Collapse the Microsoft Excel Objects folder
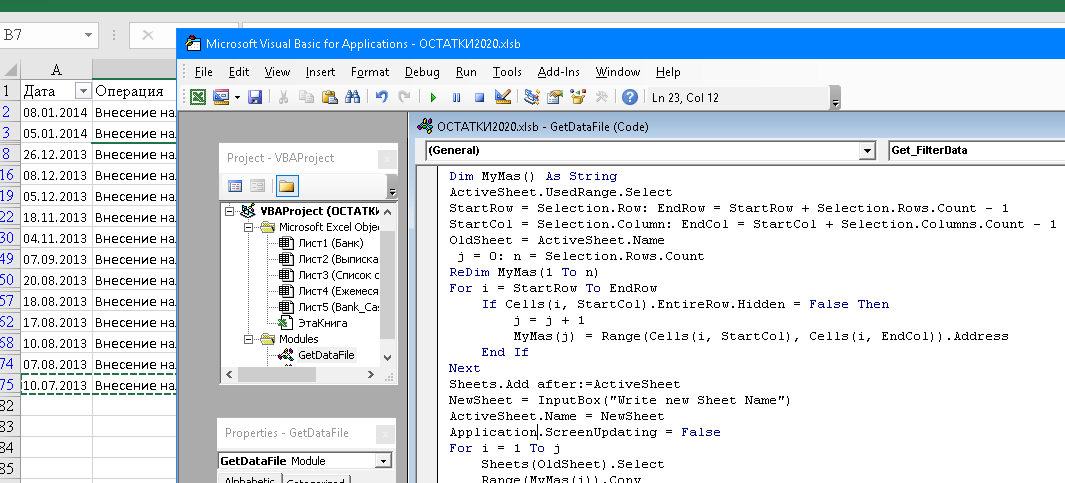 (249, 227)
